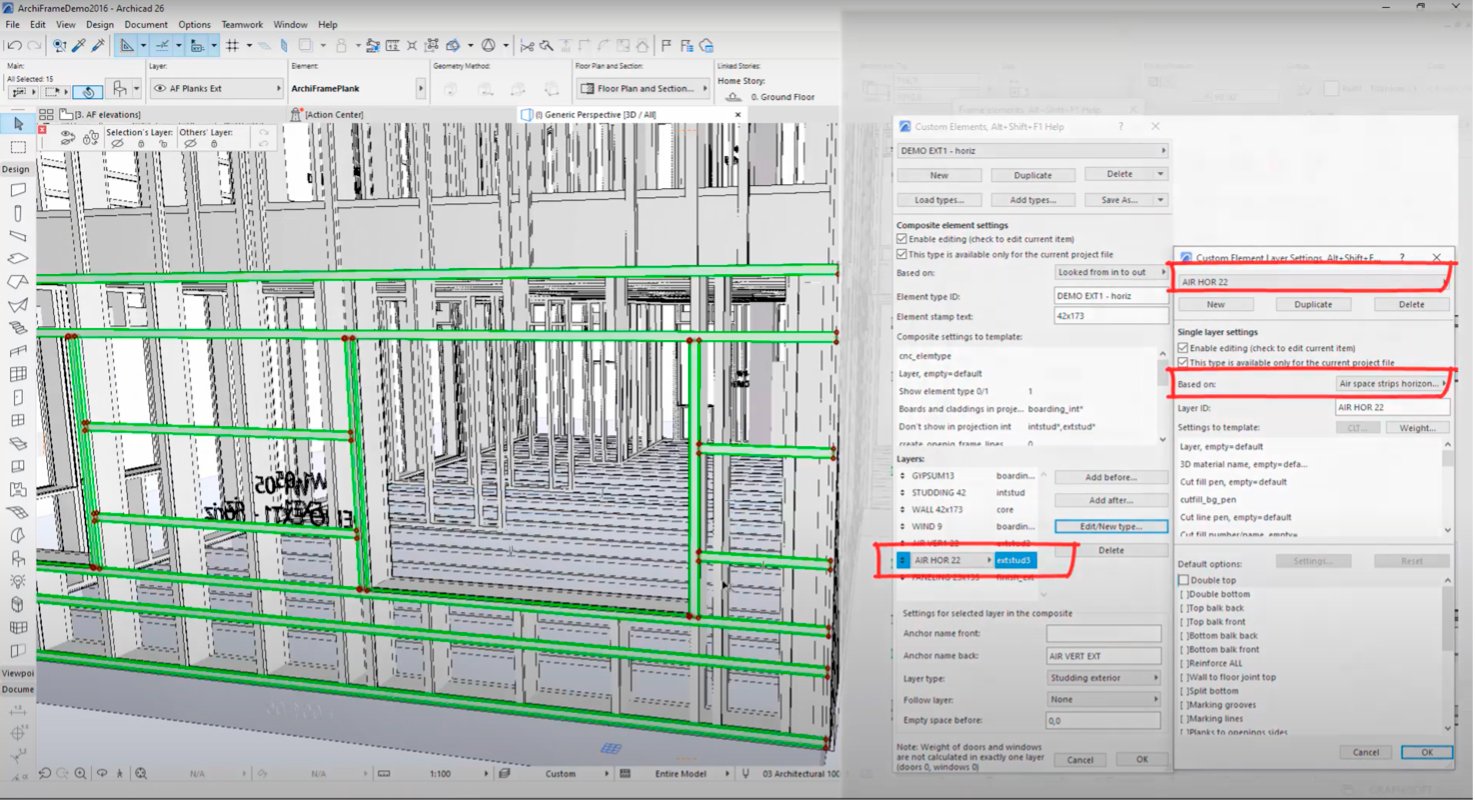Open the Air space strips horizon dropdown
Screen dimensions: 1475x803
(x=1393, y=384)
